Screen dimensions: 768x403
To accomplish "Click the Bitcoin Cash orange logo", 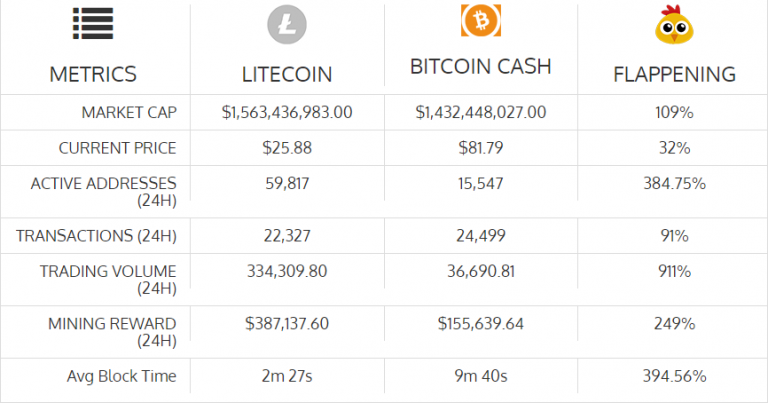I will click(x=481, y=21).
